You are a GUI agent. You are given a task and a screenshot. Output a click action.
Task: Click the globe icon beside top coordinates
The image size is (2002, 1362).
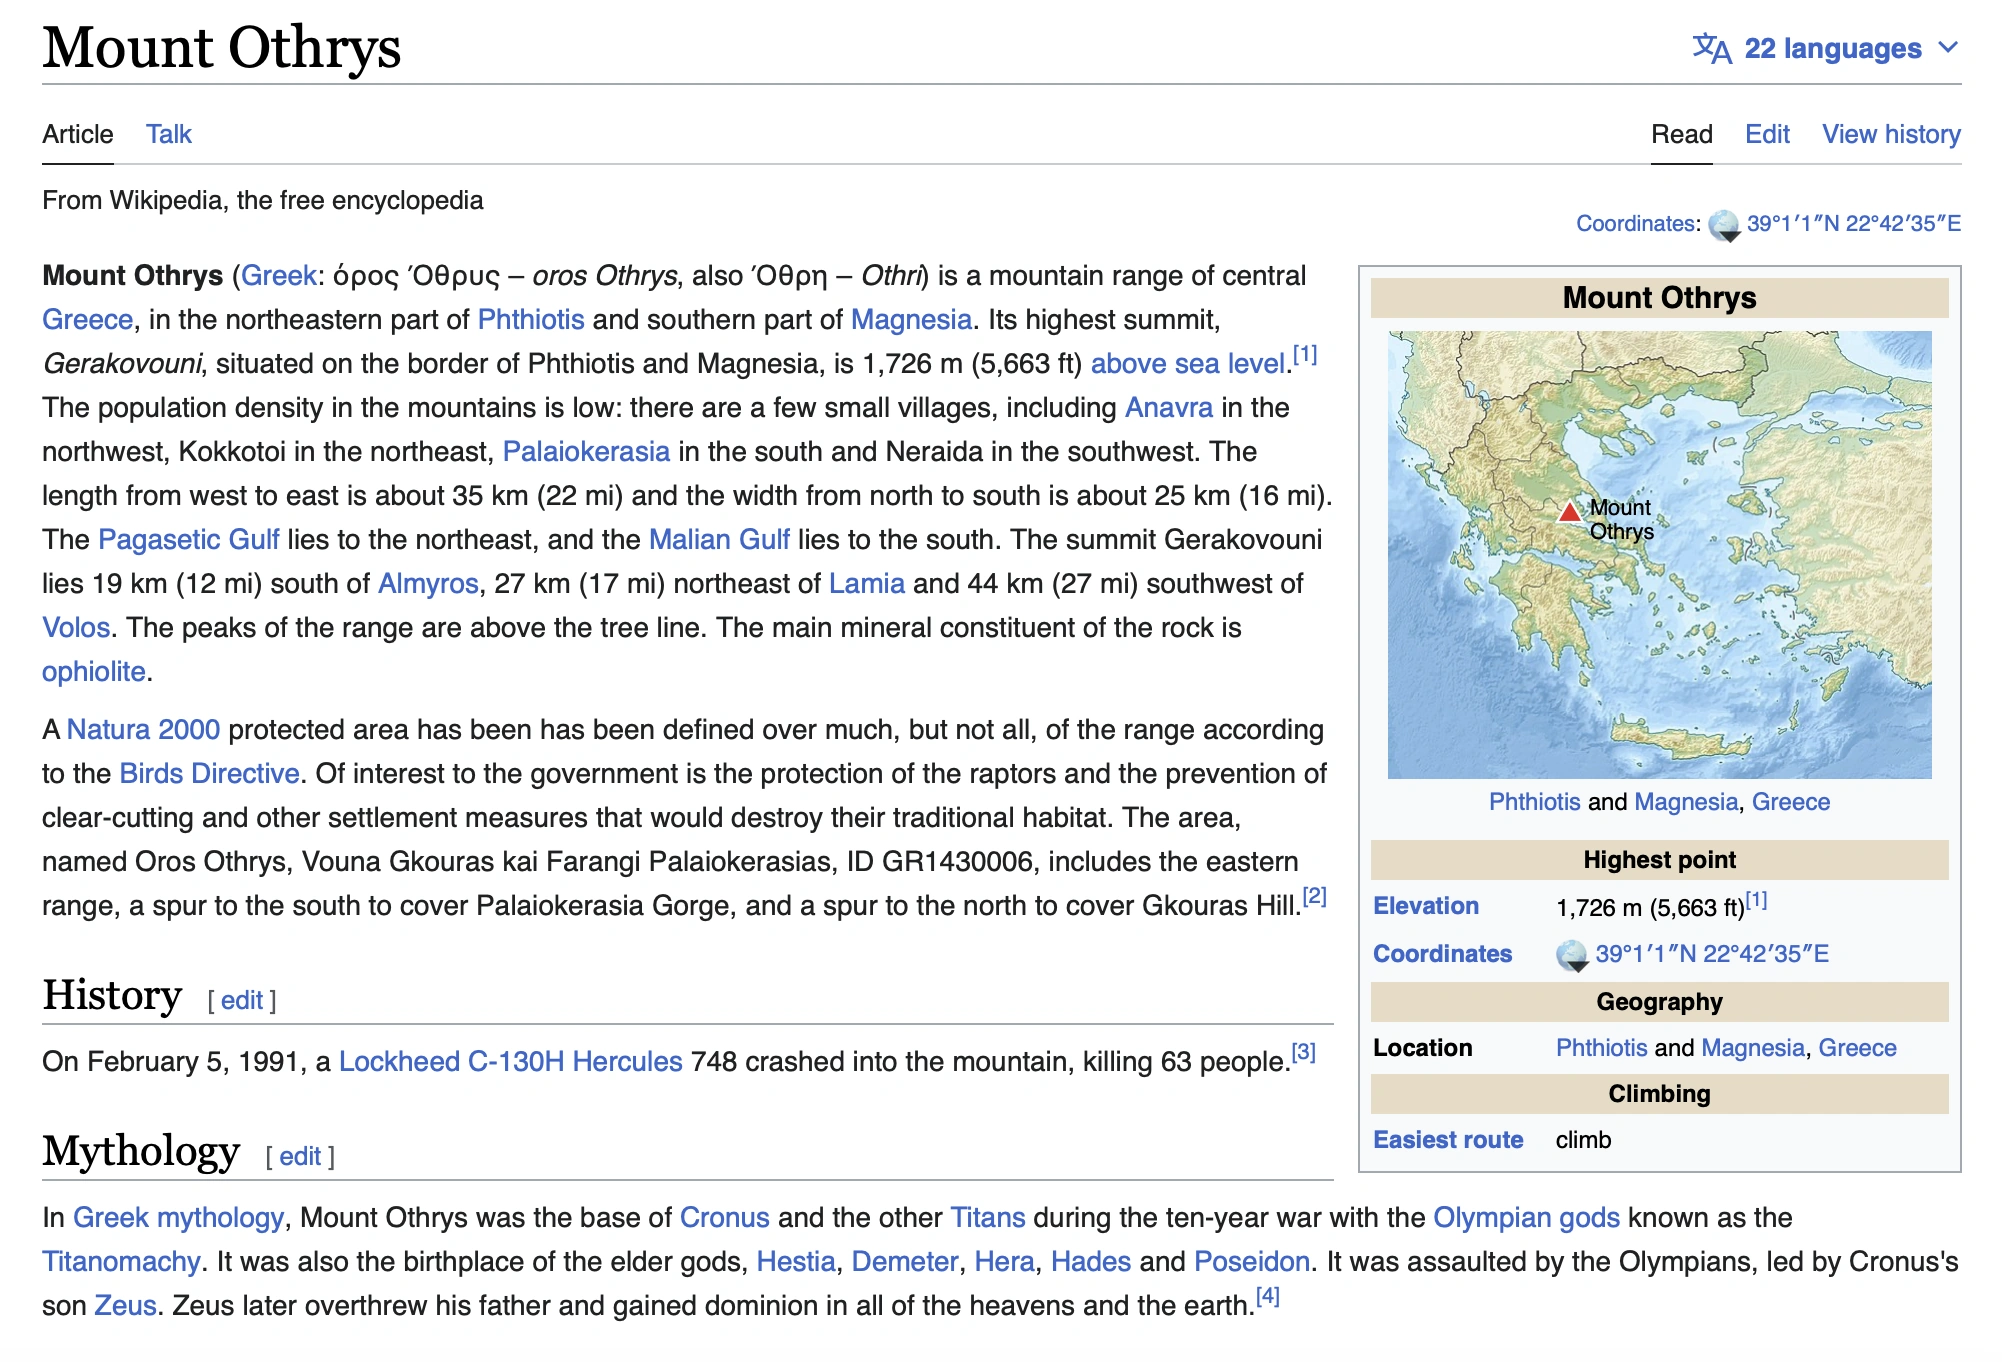tap(1725, 223)
